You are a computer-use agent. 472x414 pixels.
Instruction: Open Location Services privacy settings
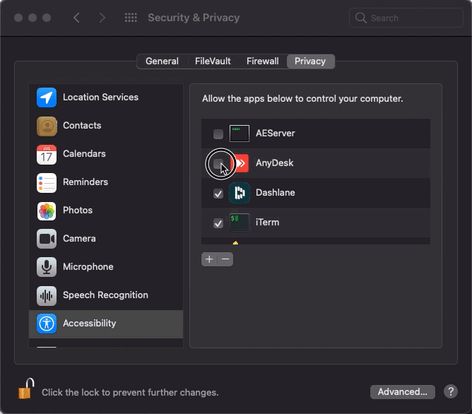click(106, 97)
